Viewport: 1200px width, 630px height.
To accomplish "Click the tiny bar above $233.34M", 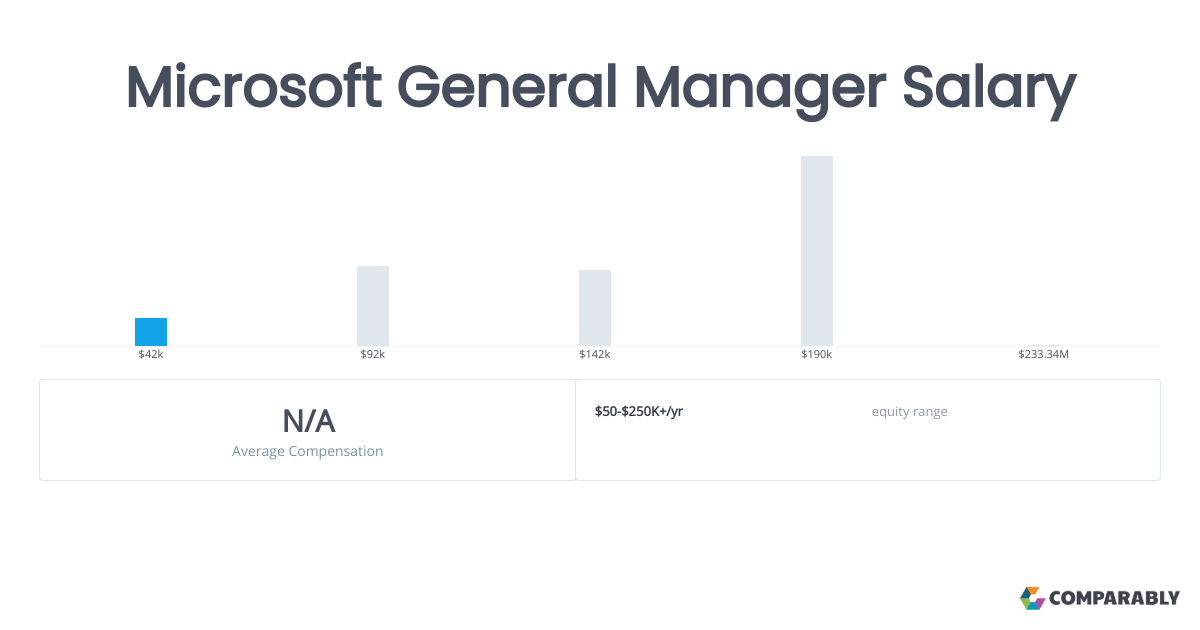I will (1043, 345).
